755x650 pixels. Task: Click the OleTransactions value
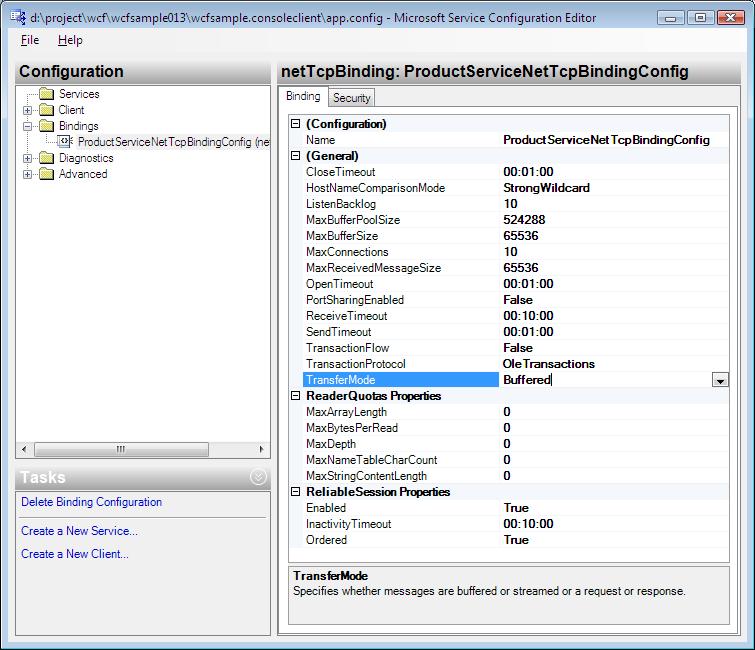pos(548,364)
